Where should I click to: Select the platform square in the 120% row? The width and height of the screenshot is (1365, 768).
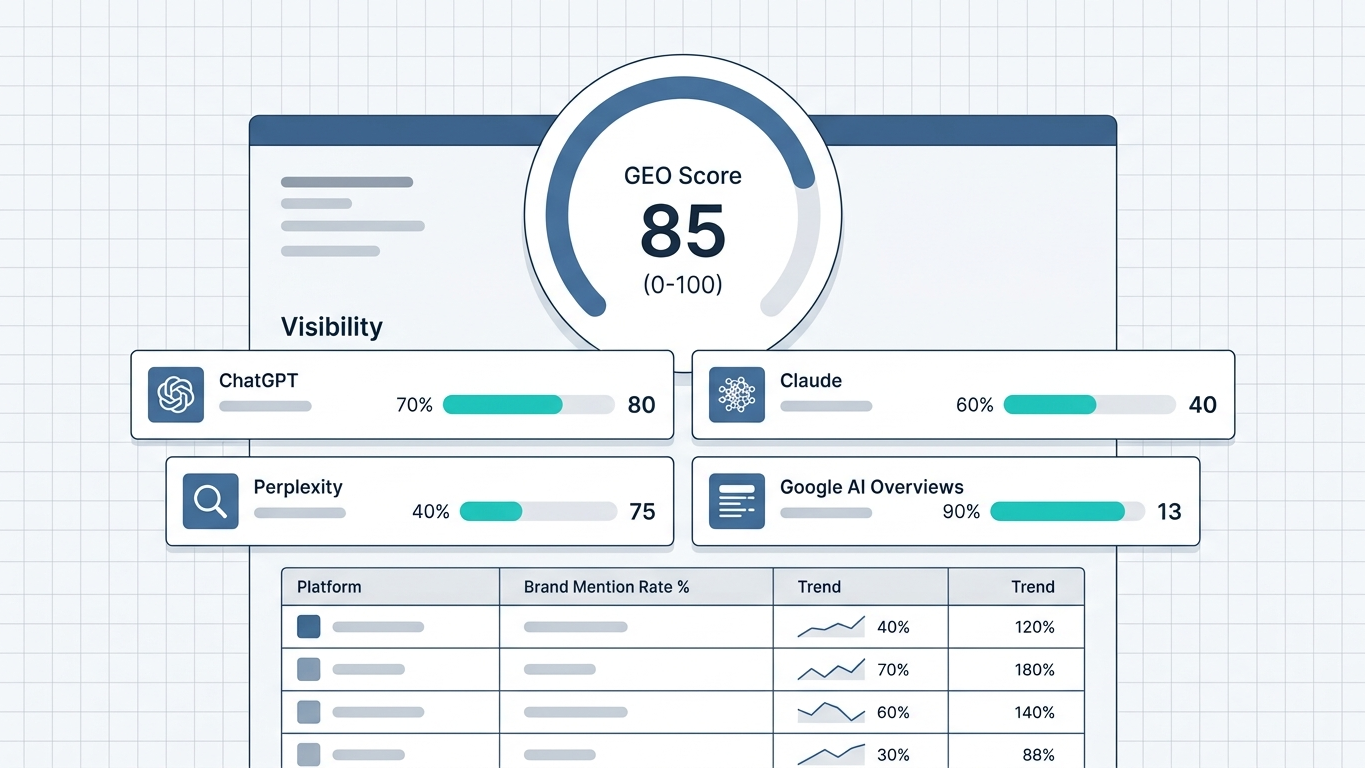[309, 627]
